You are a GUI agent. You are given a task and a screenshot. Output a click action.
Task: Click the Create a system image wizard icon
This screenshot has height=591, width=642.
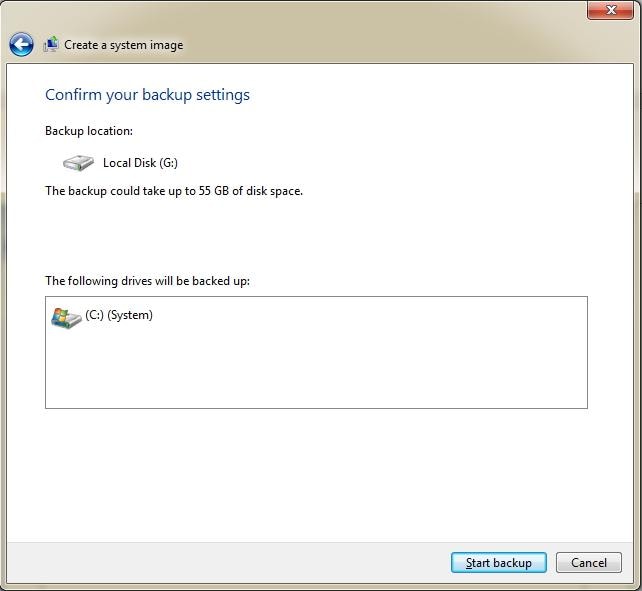coord(51,44)
